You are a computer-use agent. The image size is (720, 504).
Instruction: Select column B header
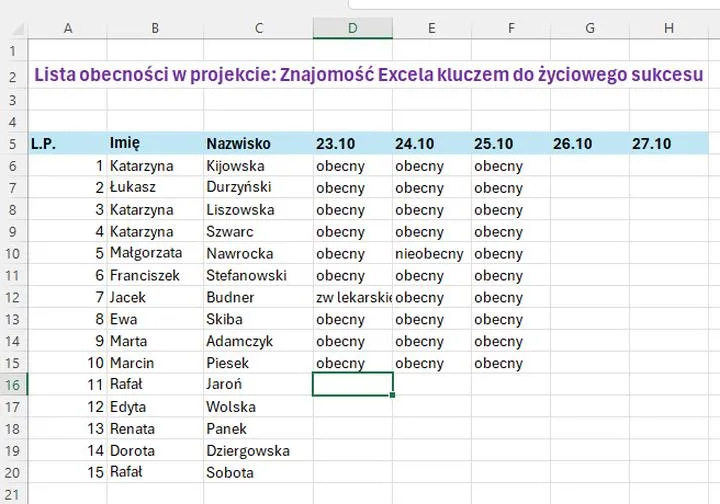[x=155, y=28]
